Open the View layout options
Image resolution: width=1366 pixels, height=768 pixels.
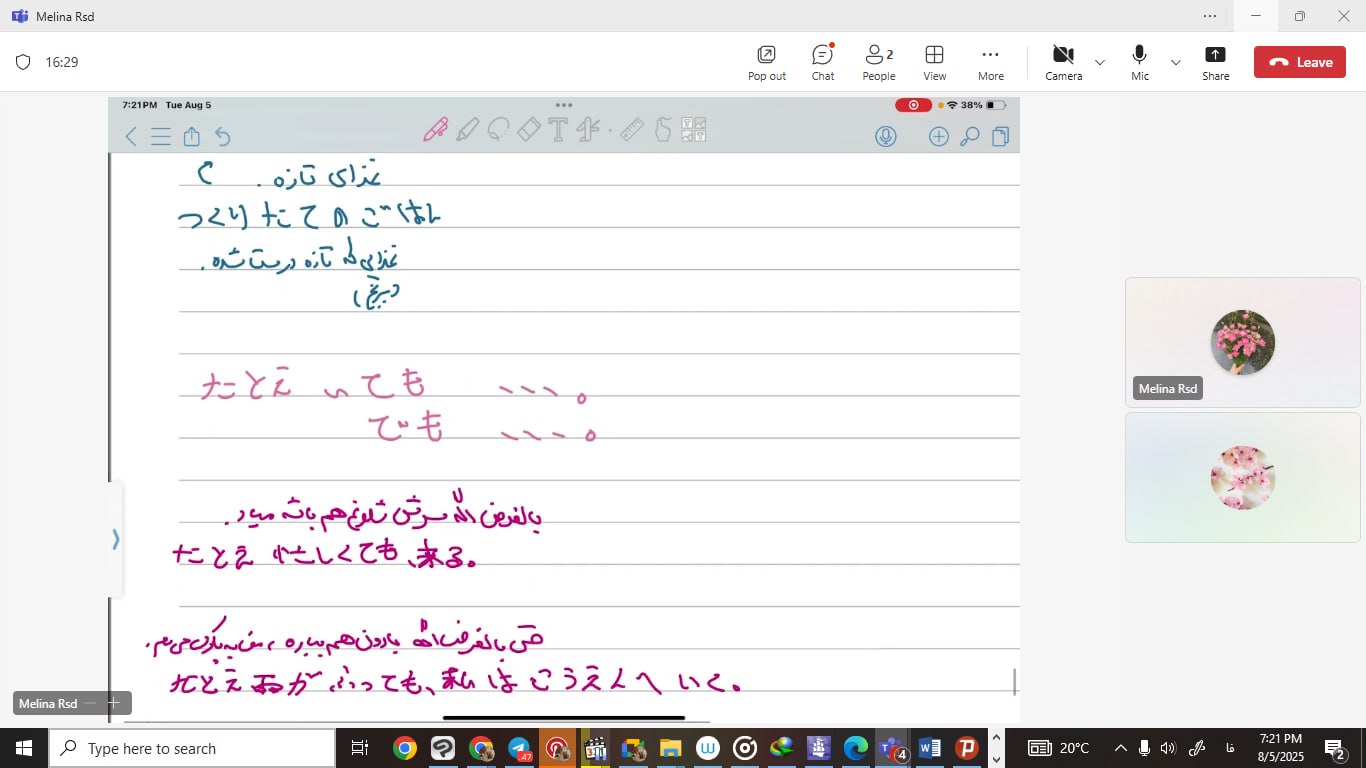(934, 62)
